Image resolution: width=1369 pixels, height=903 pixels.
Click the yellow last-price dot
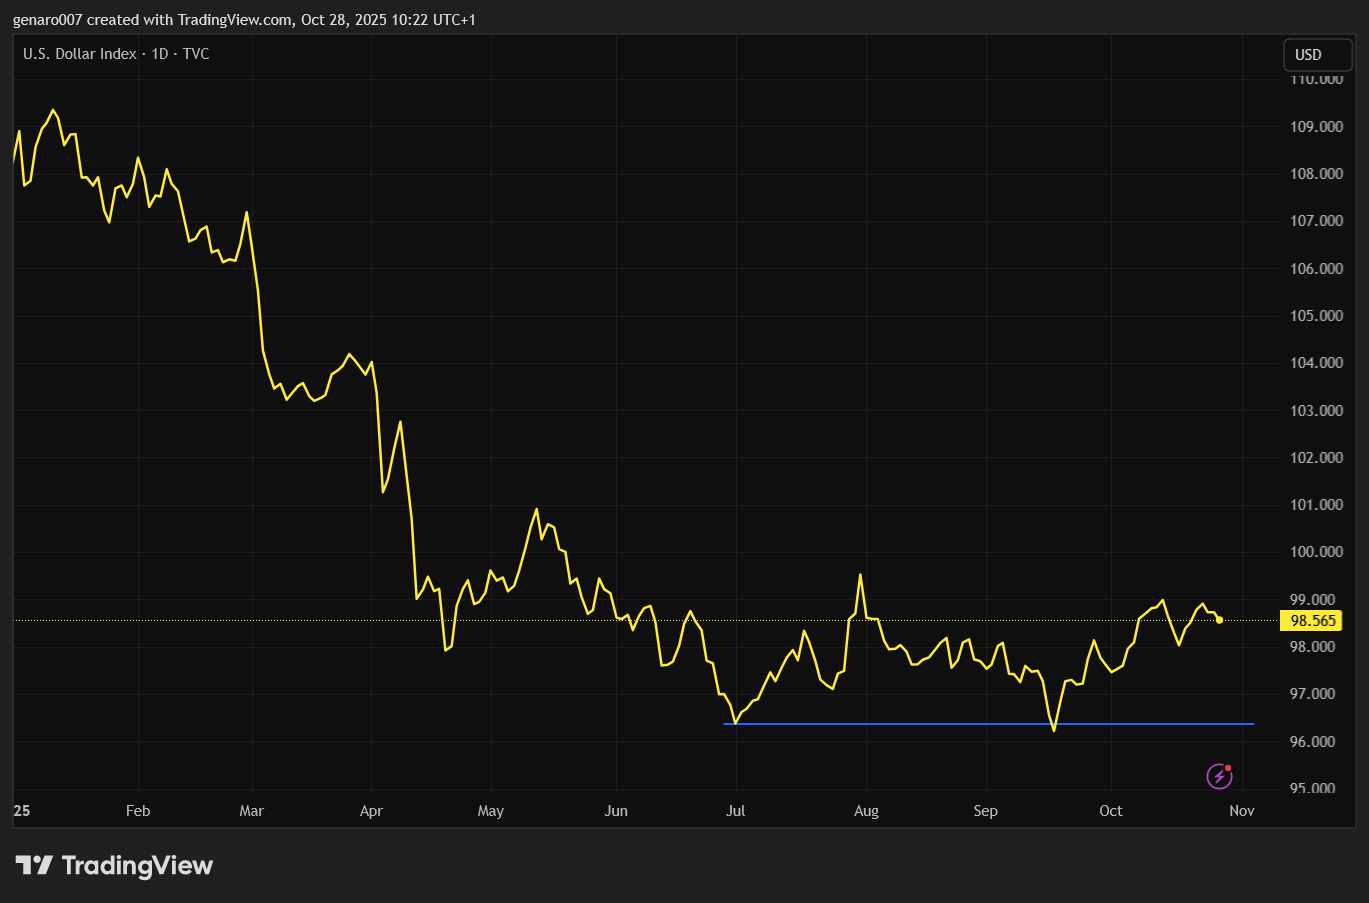(x=1219, y=620)
